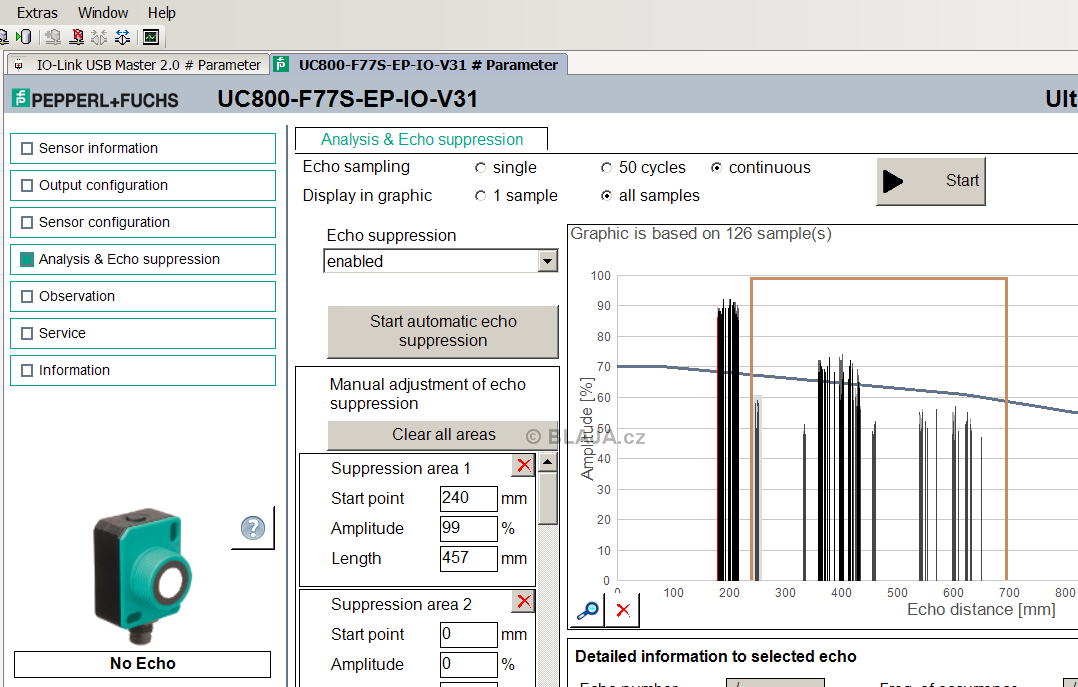The width and height of the screenshot is (1078, 687).
Task: Click Suppression area 1 Start point field
Action: click(x=468, y=499)
